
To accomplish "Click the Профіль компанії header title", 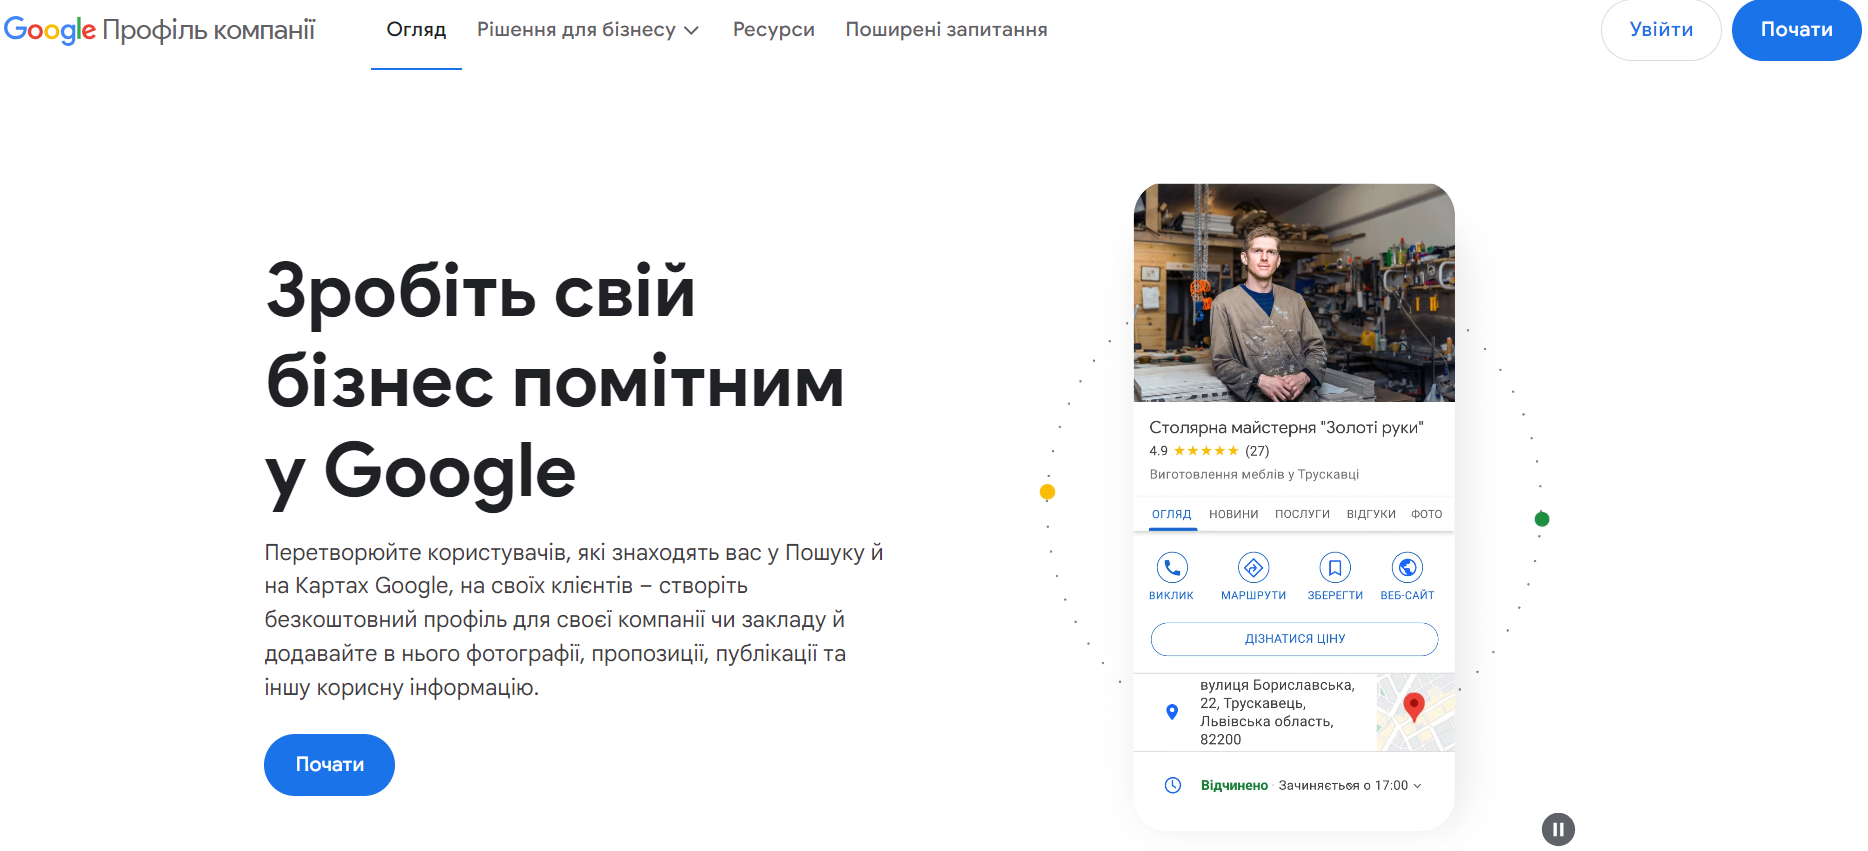I will (x=209, y=30).
